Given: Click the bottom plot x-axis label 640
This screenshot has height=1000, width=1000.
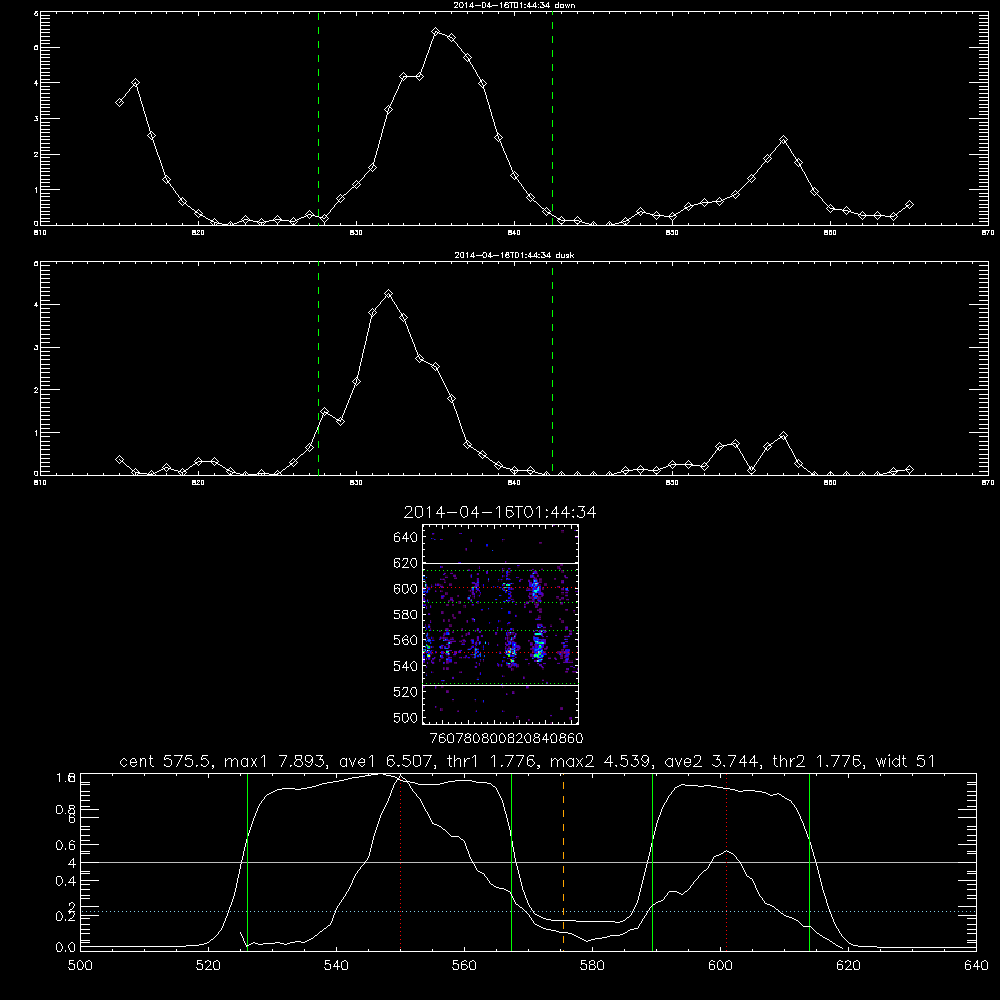Looking at the screenshot, I should [x=976, y=966].
